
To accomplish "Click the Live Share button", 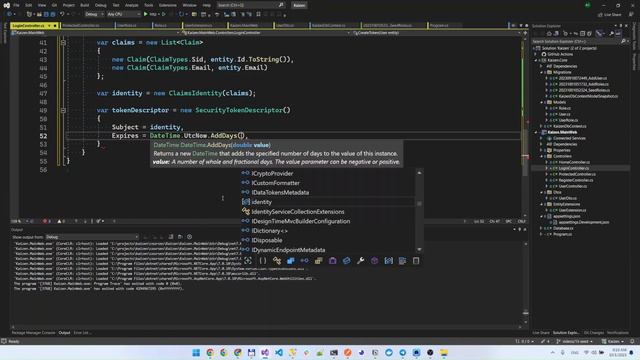I will (609, 15).
